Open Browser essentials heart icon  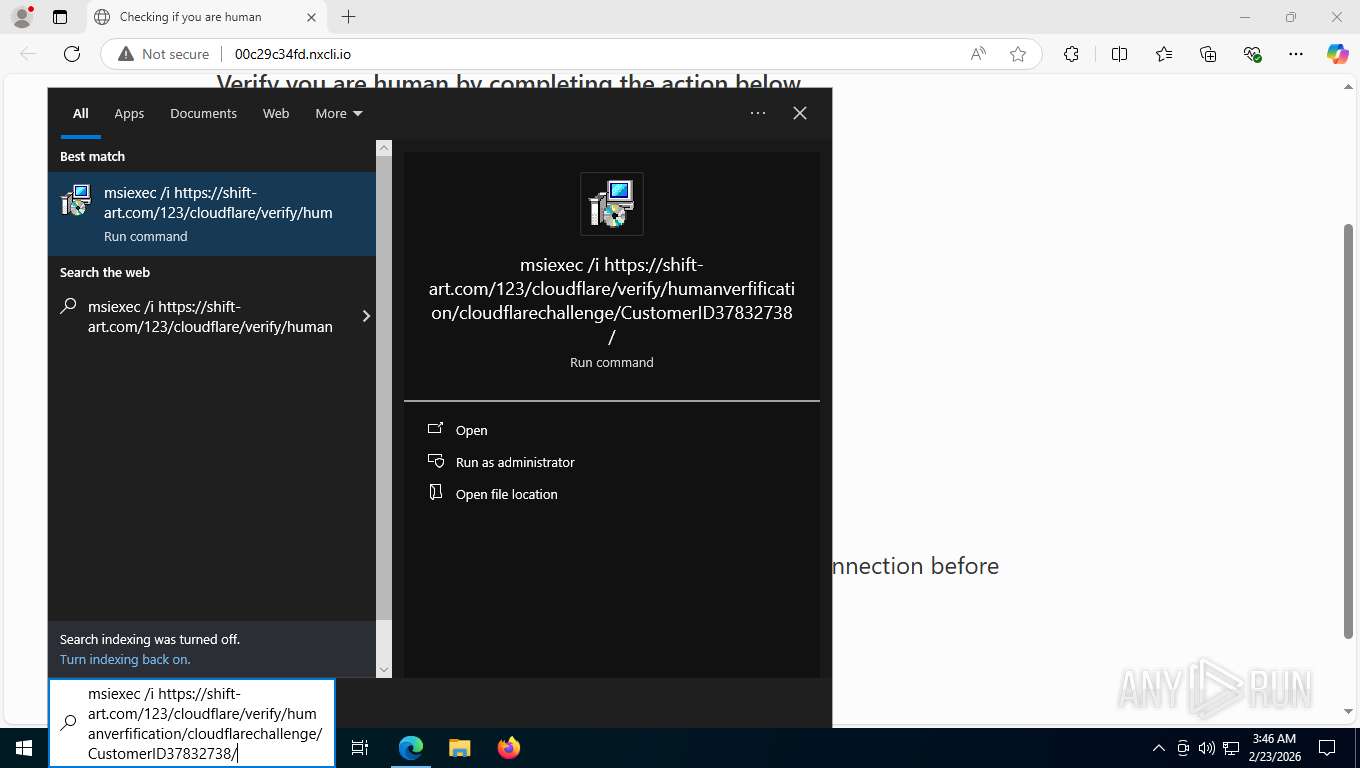(1252, 54)
